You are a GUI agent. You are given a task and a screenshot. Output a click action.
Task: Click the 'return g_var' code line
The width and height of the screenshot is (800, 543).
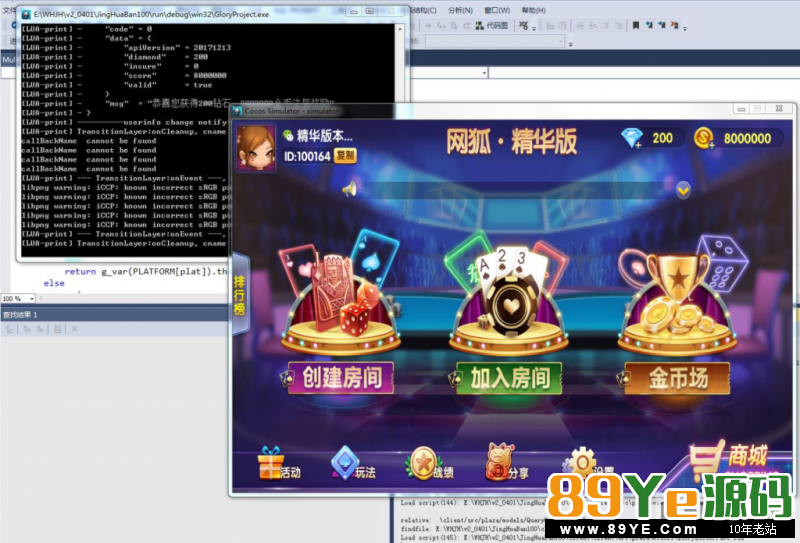pos(146,272)
